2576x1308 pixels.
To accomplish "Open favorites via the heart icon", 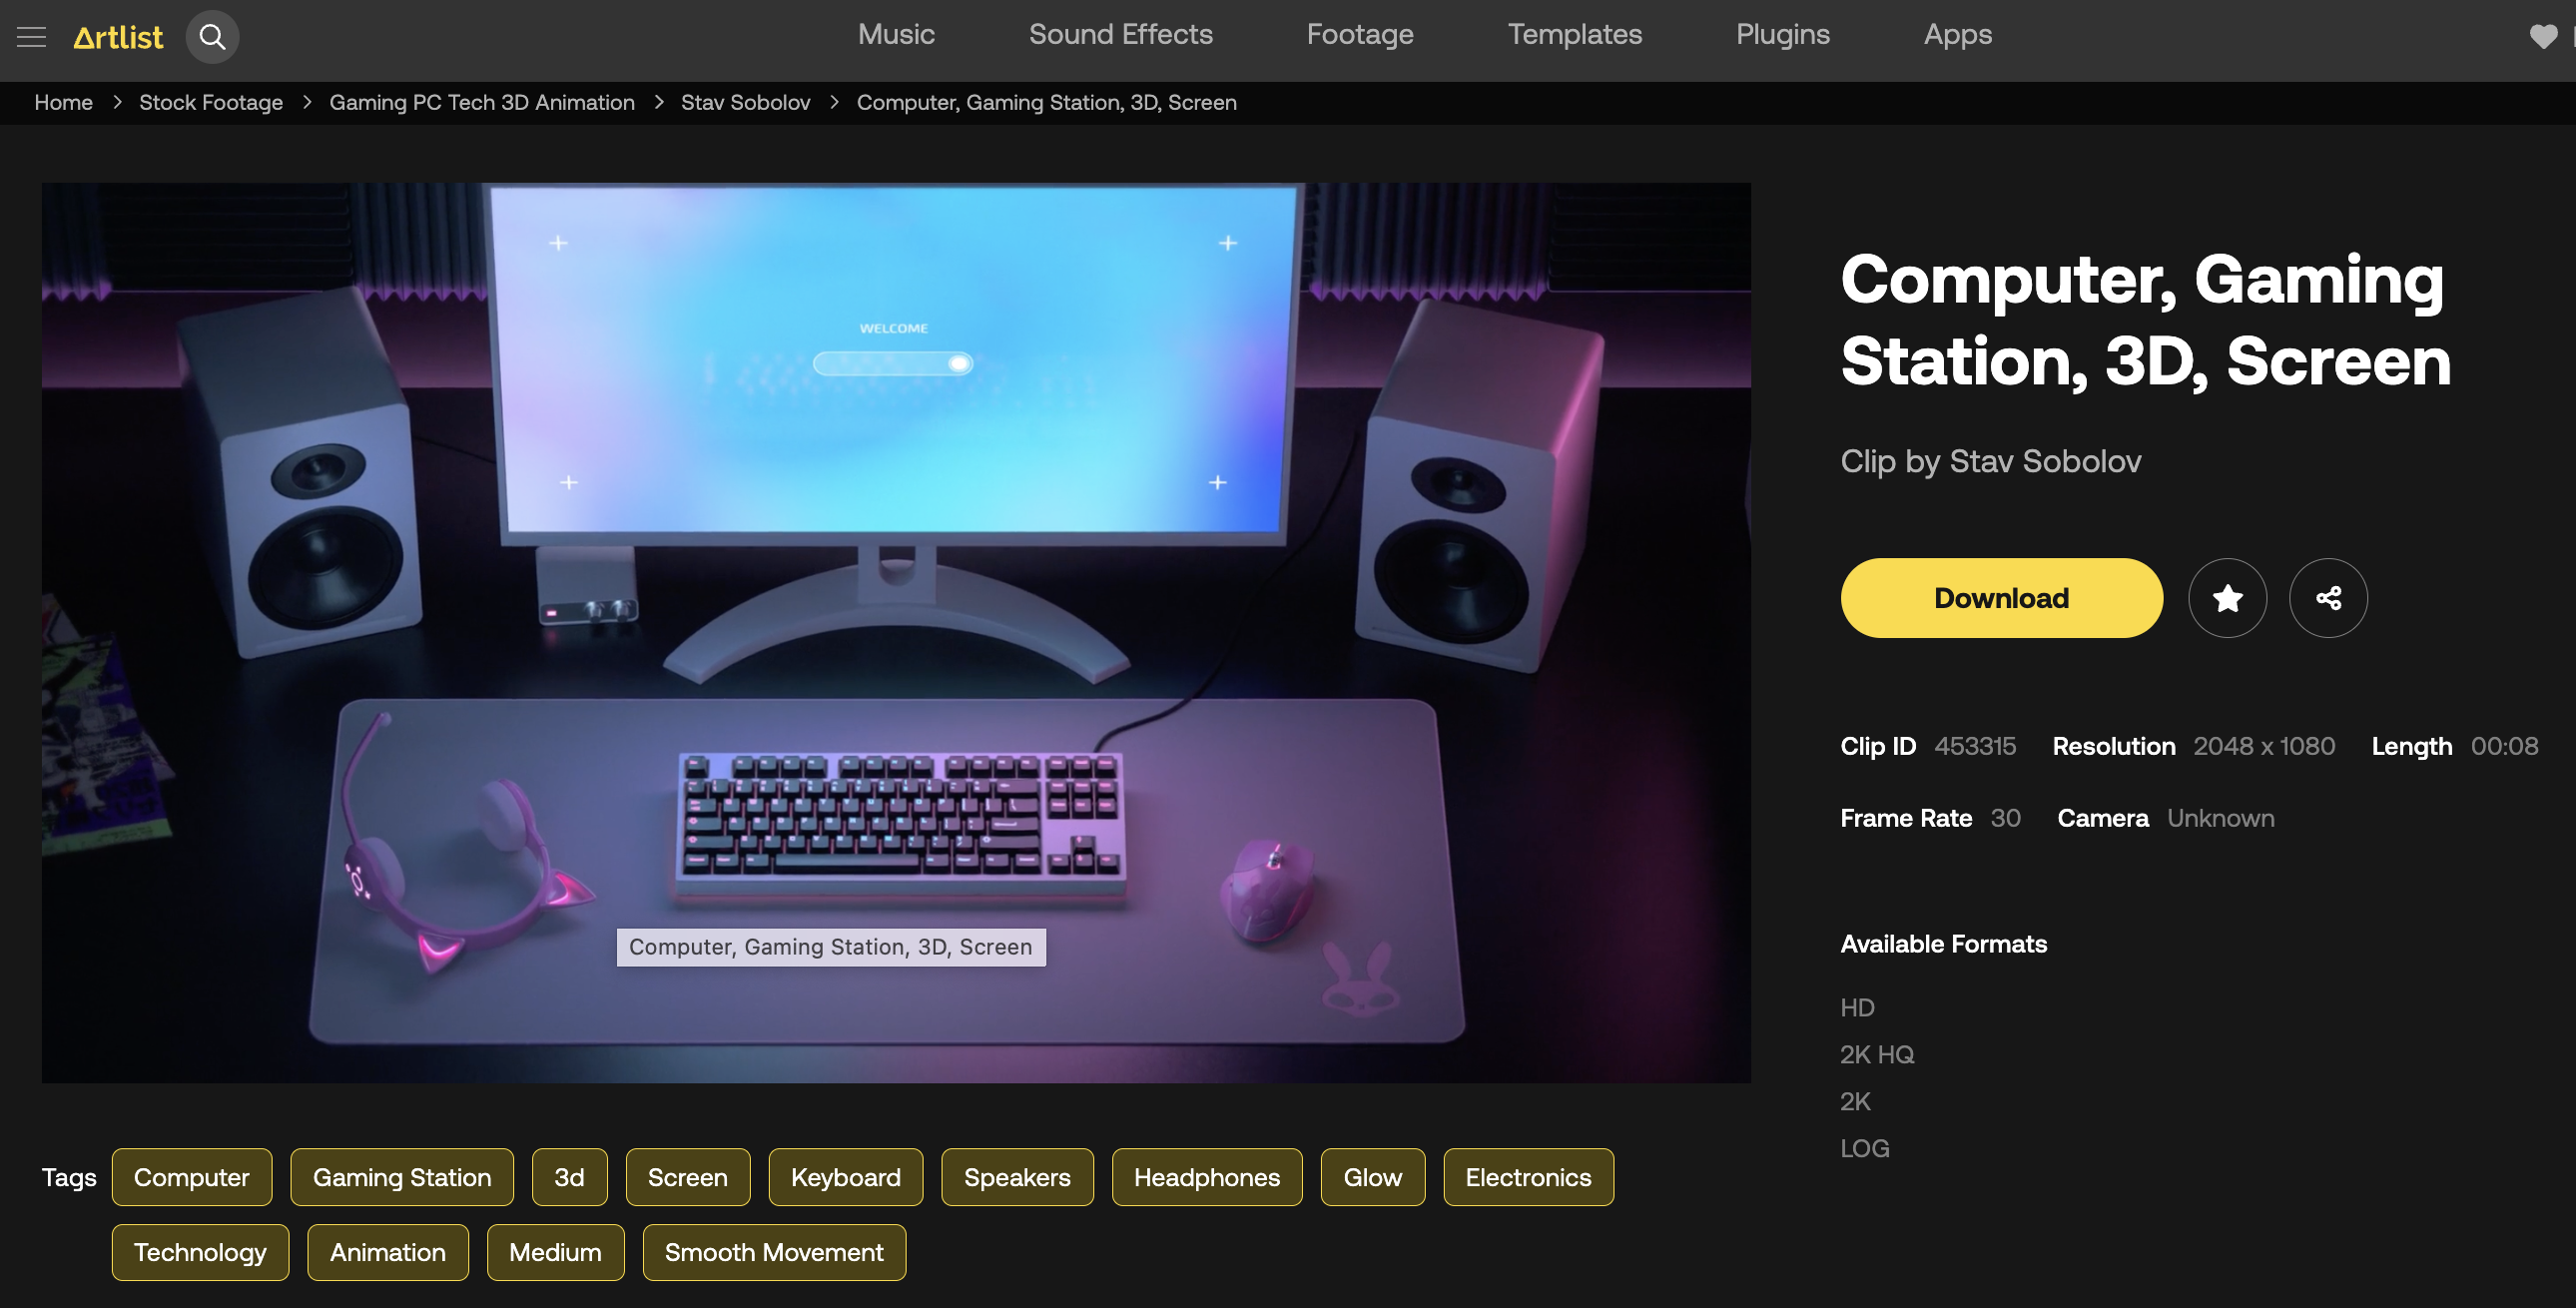I will coord(2543,37).
